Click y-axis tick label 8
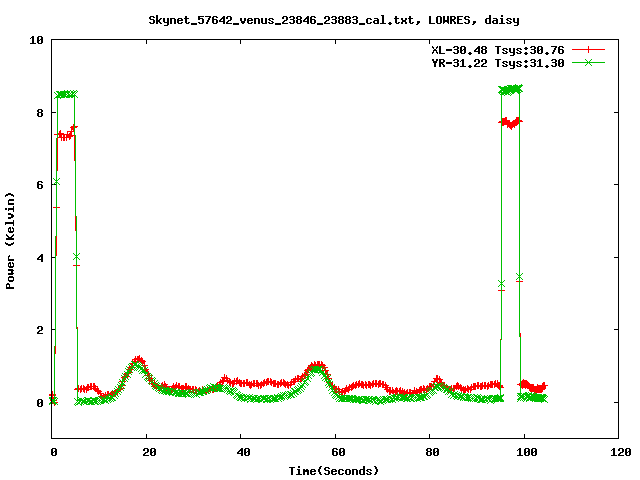This screenshot has width=640, height=480. pyautogui.click(x=40, y=113)
